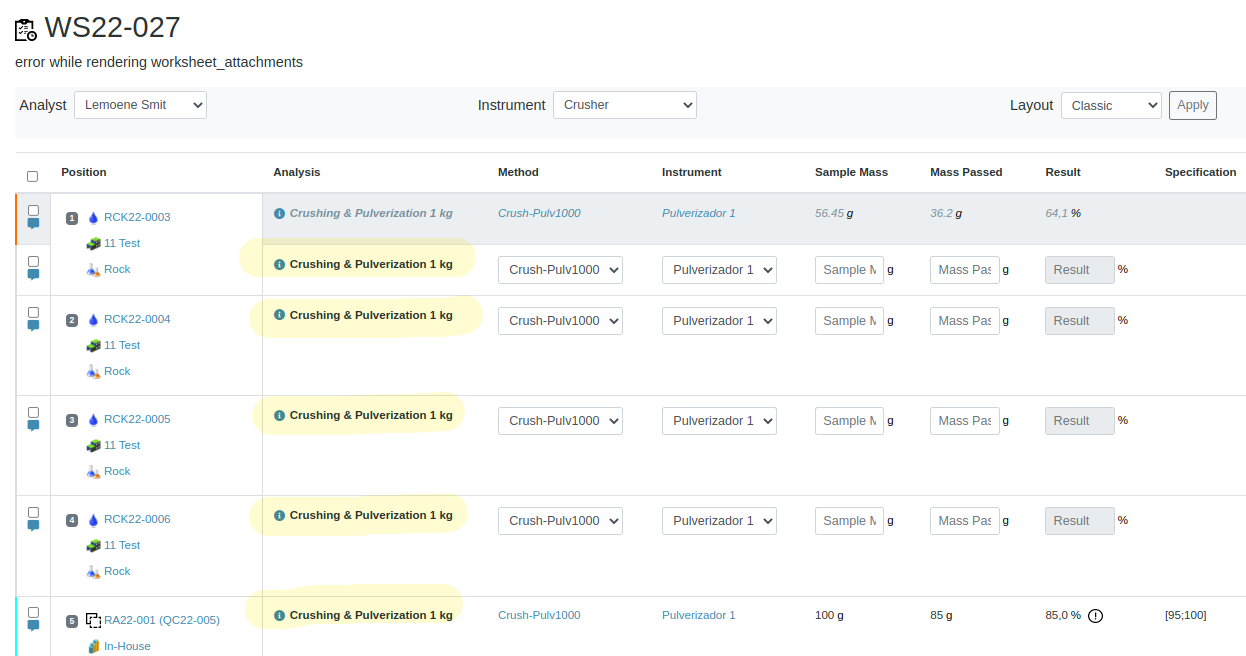Tick the checkbox for the RA22-001 row
Screen dimensions: 1246x656
[x=33, y=612]
